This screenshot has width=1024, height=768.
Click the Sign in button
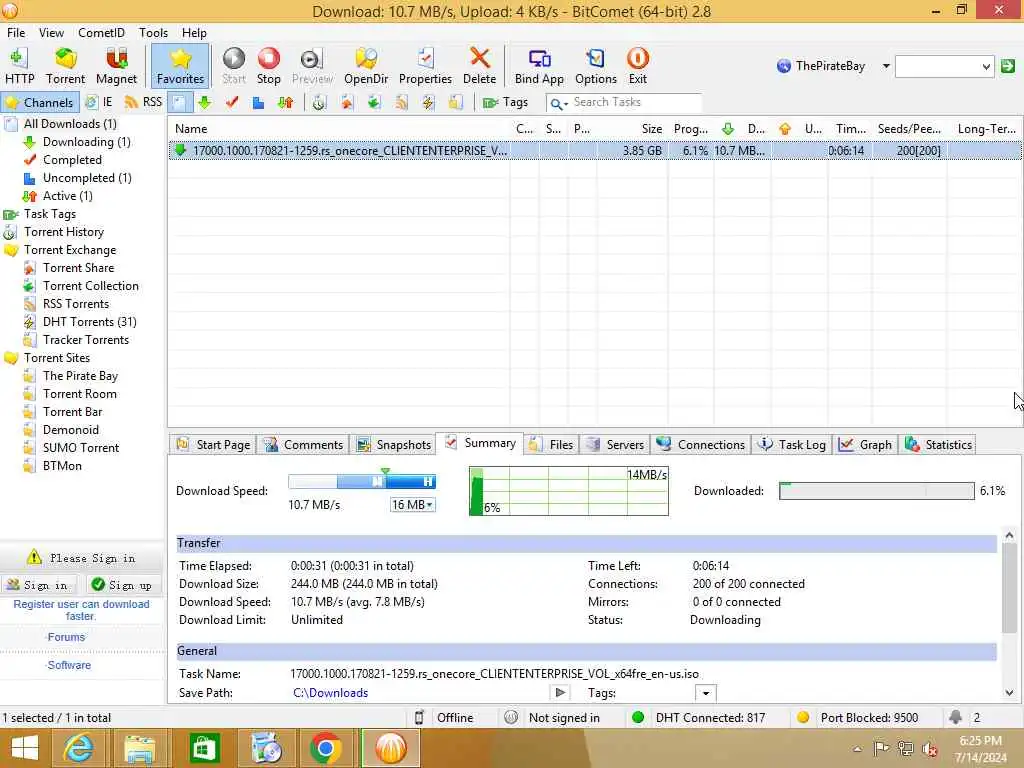[x=38, y=585]
